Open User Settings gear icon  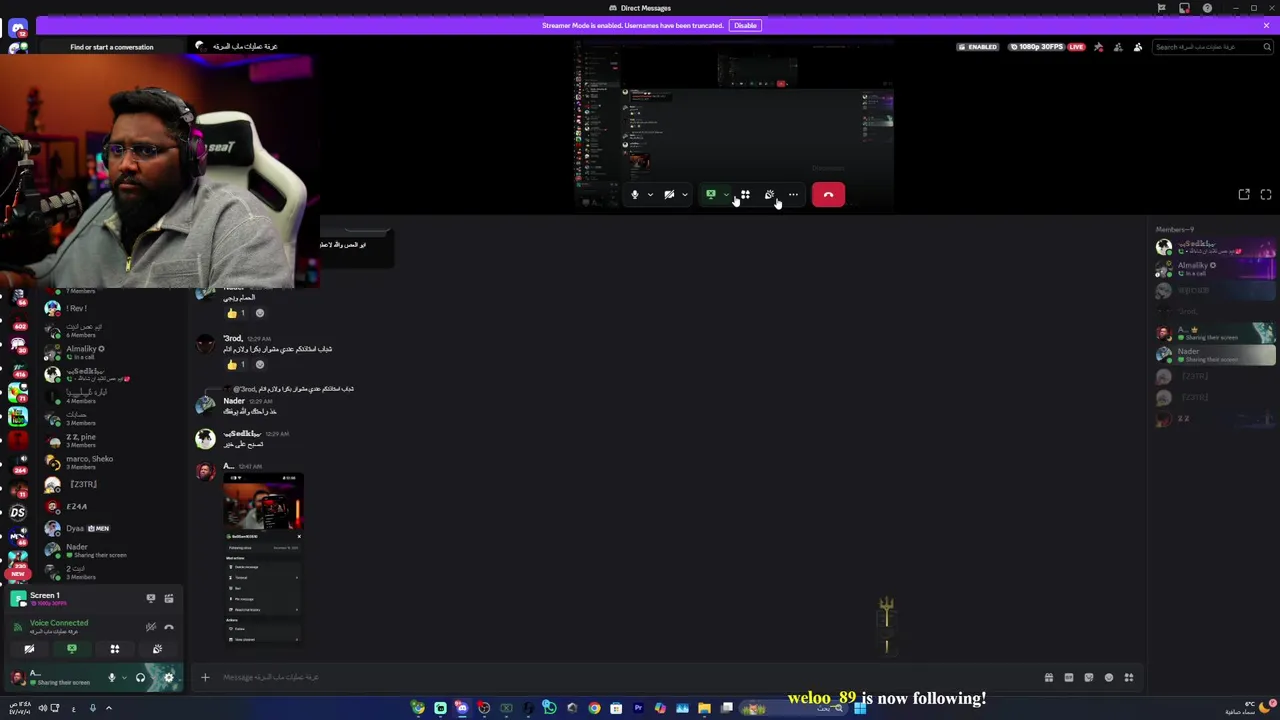coord(168,677)
